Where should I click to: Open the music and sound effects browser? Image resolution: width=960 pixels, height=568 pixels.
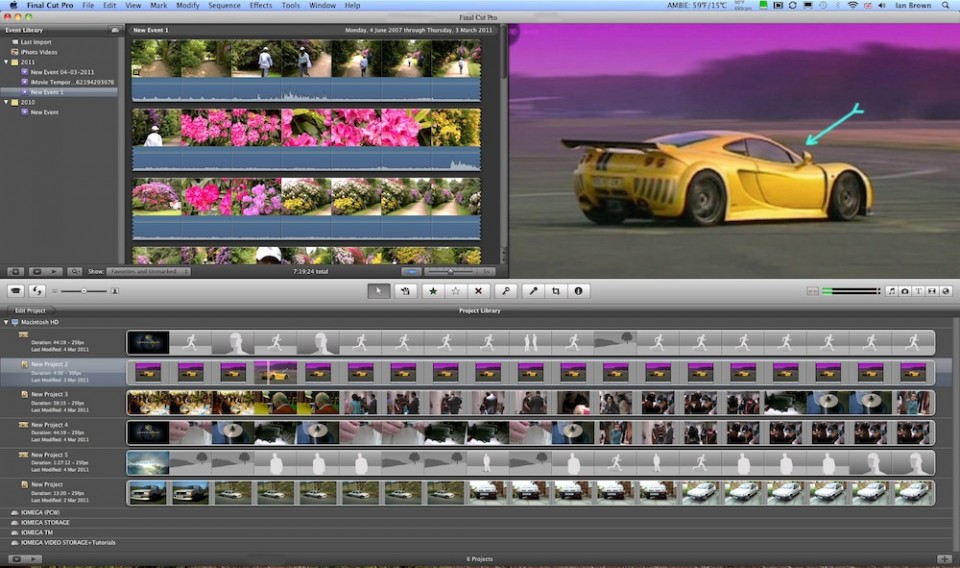click(x=891, y=291)
